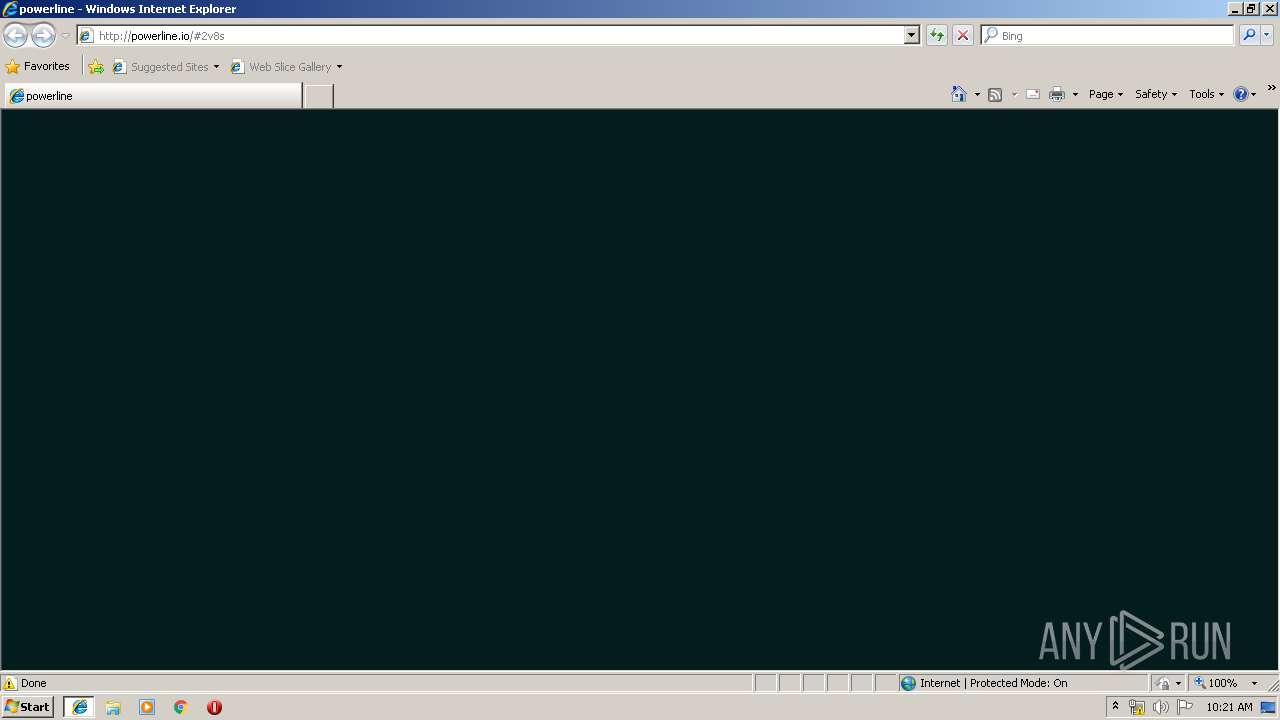This screenshot has height=720, width=1280.
Task: Click the Help question mark icon
Action: pyautogui.click(x=1241, y=94)
